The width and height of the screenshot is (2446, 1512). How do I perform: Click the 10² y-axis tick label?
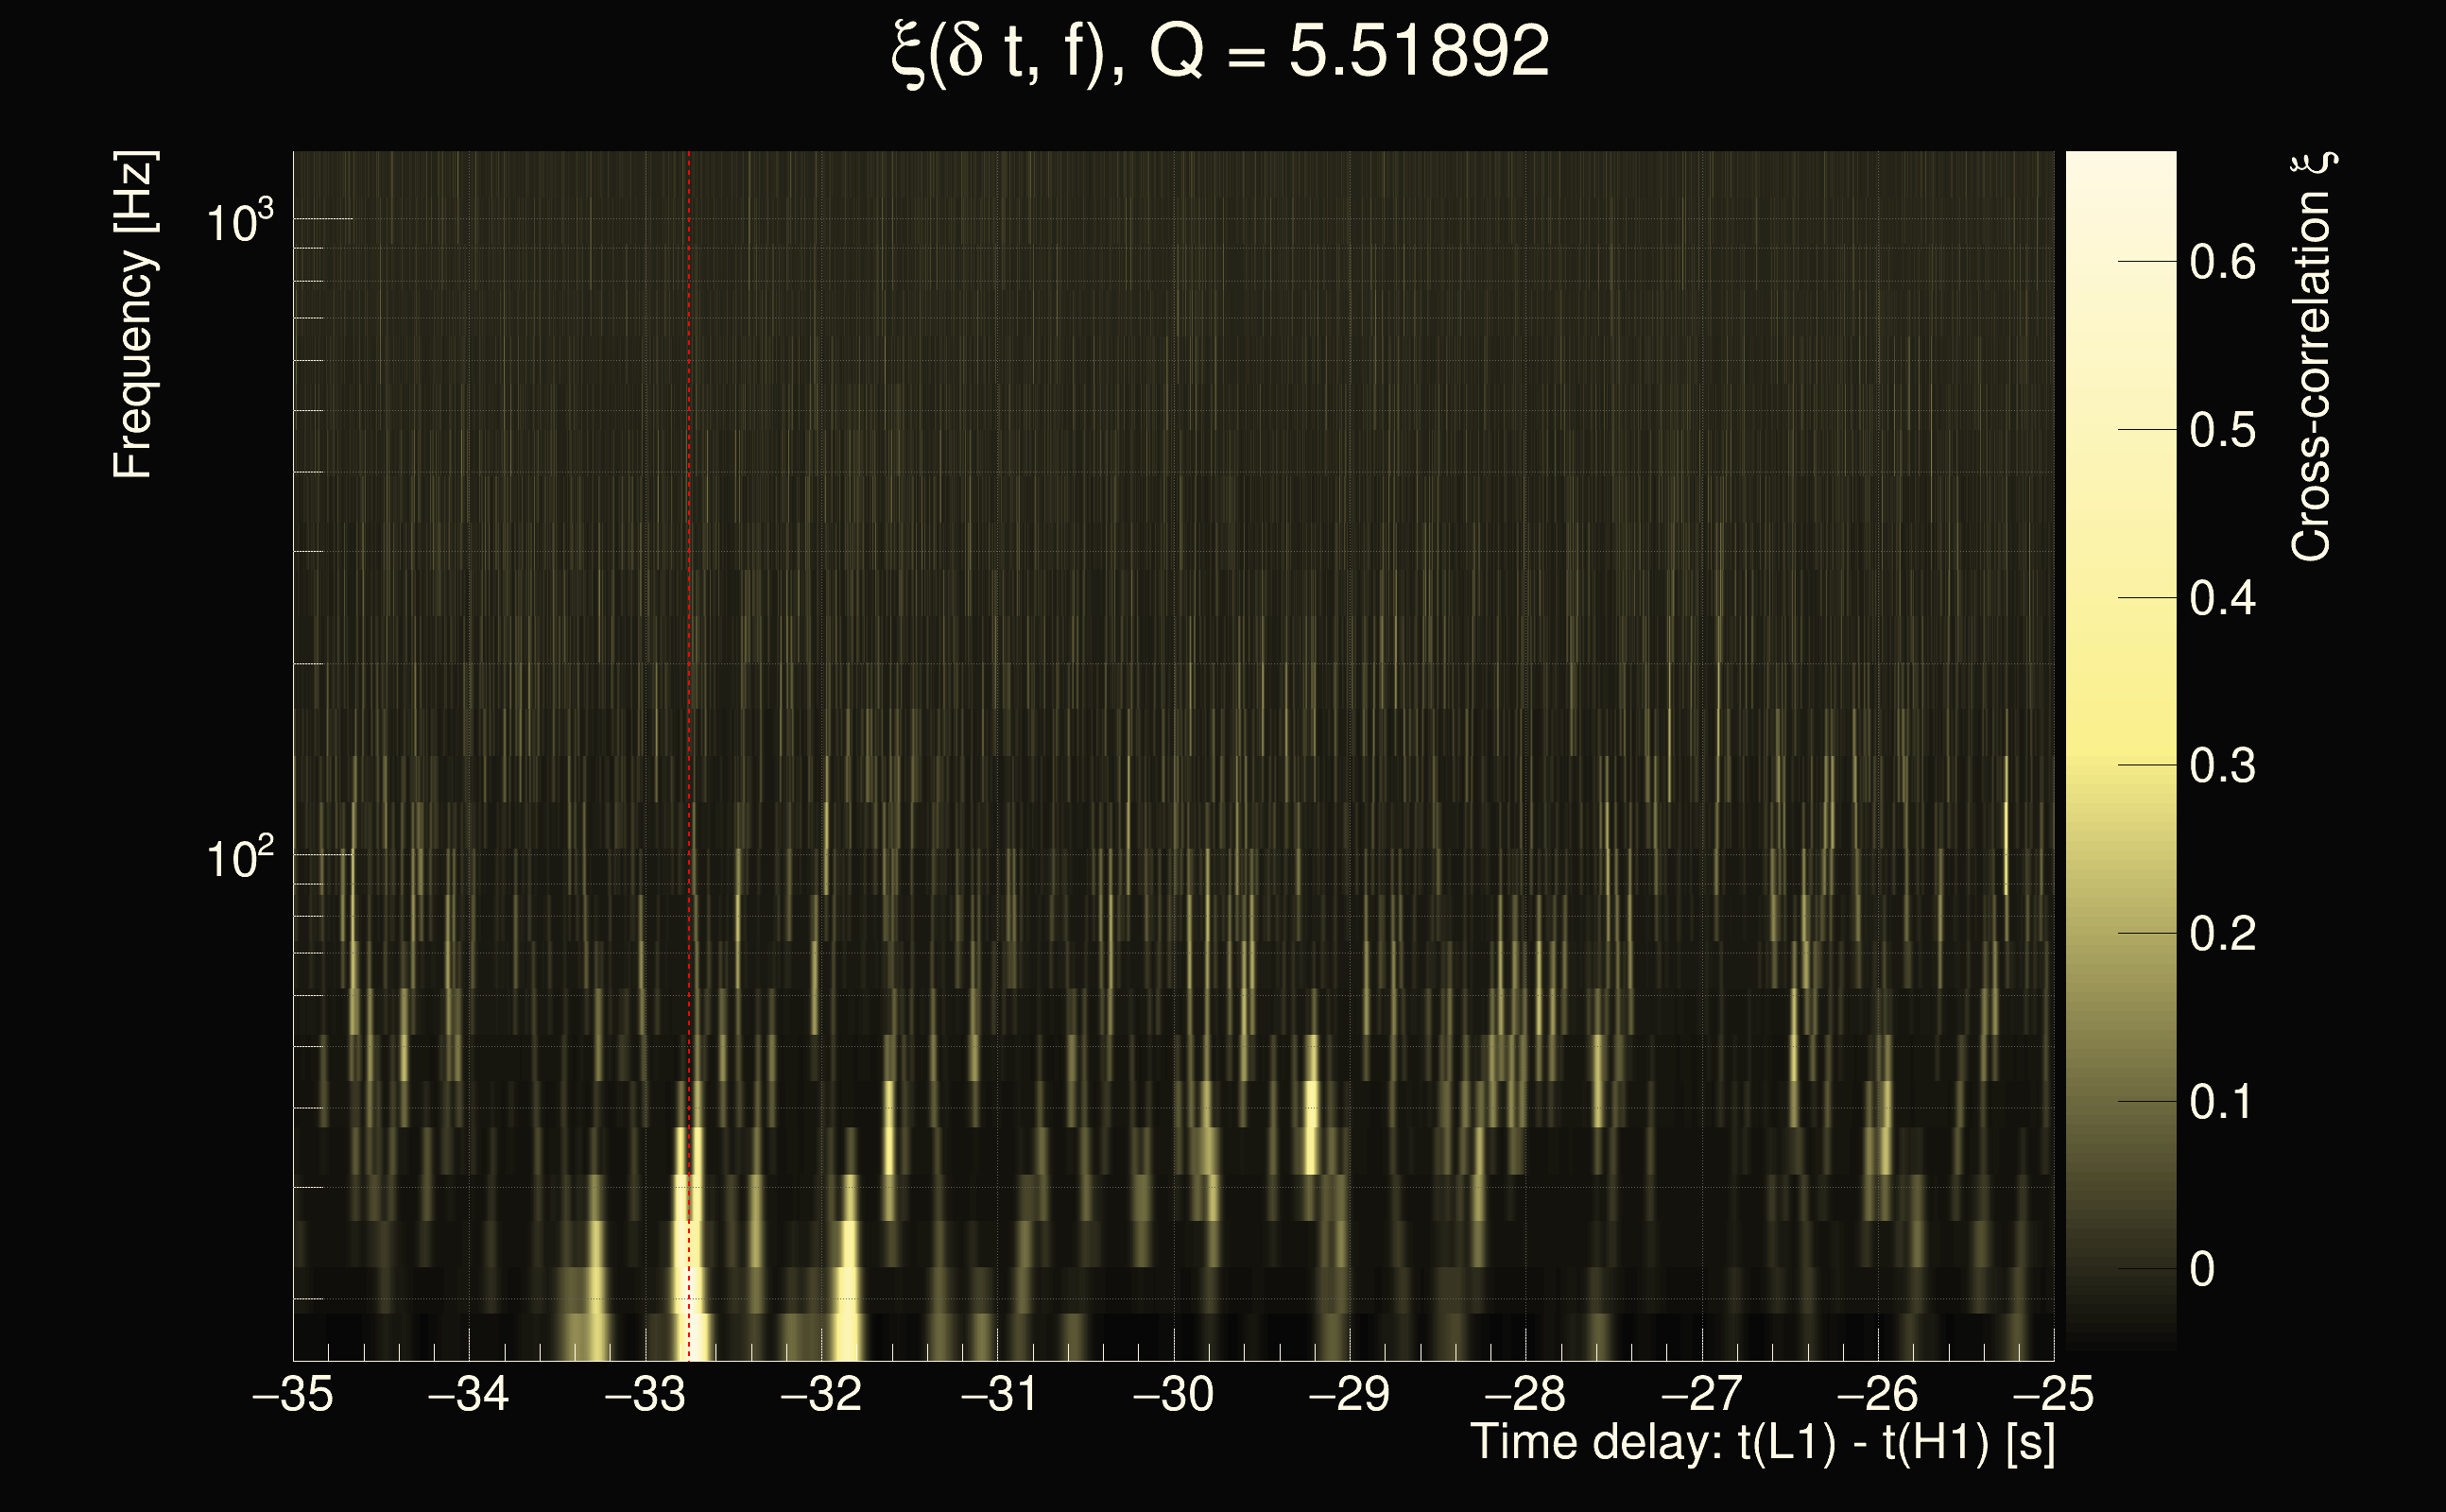[x=238, y=858]
